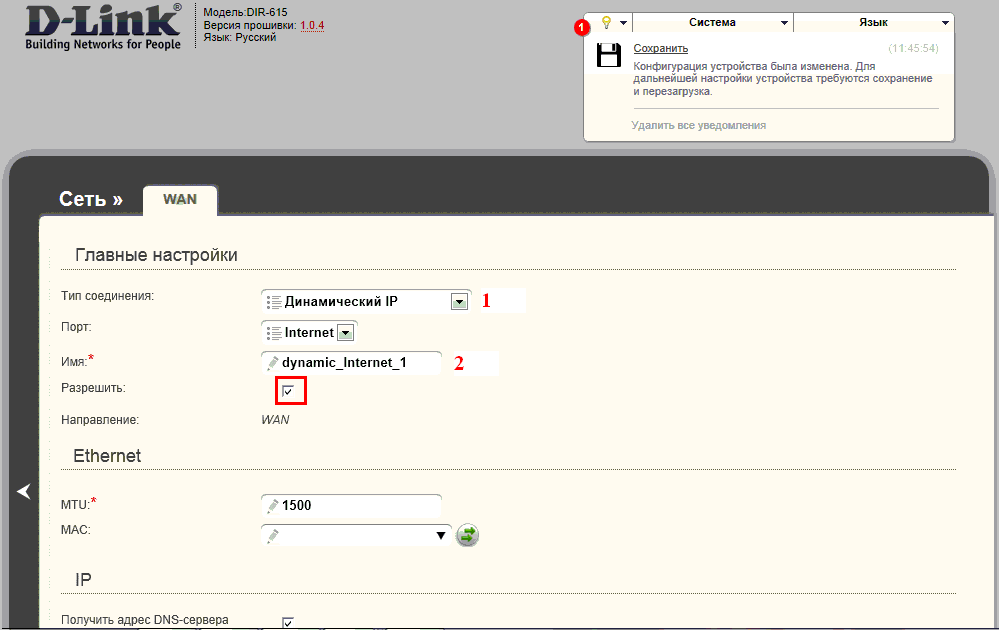Click the Удалить все уведомления link
The height and width of the screenshot is (630, 999).
coord(698,125)
